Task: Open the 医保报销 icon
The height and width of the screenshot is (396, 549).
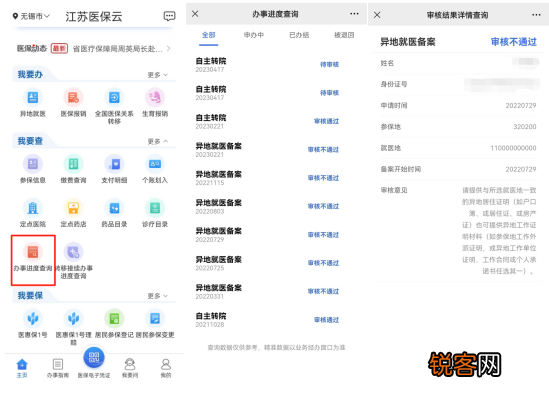Action: pos(73,98)
